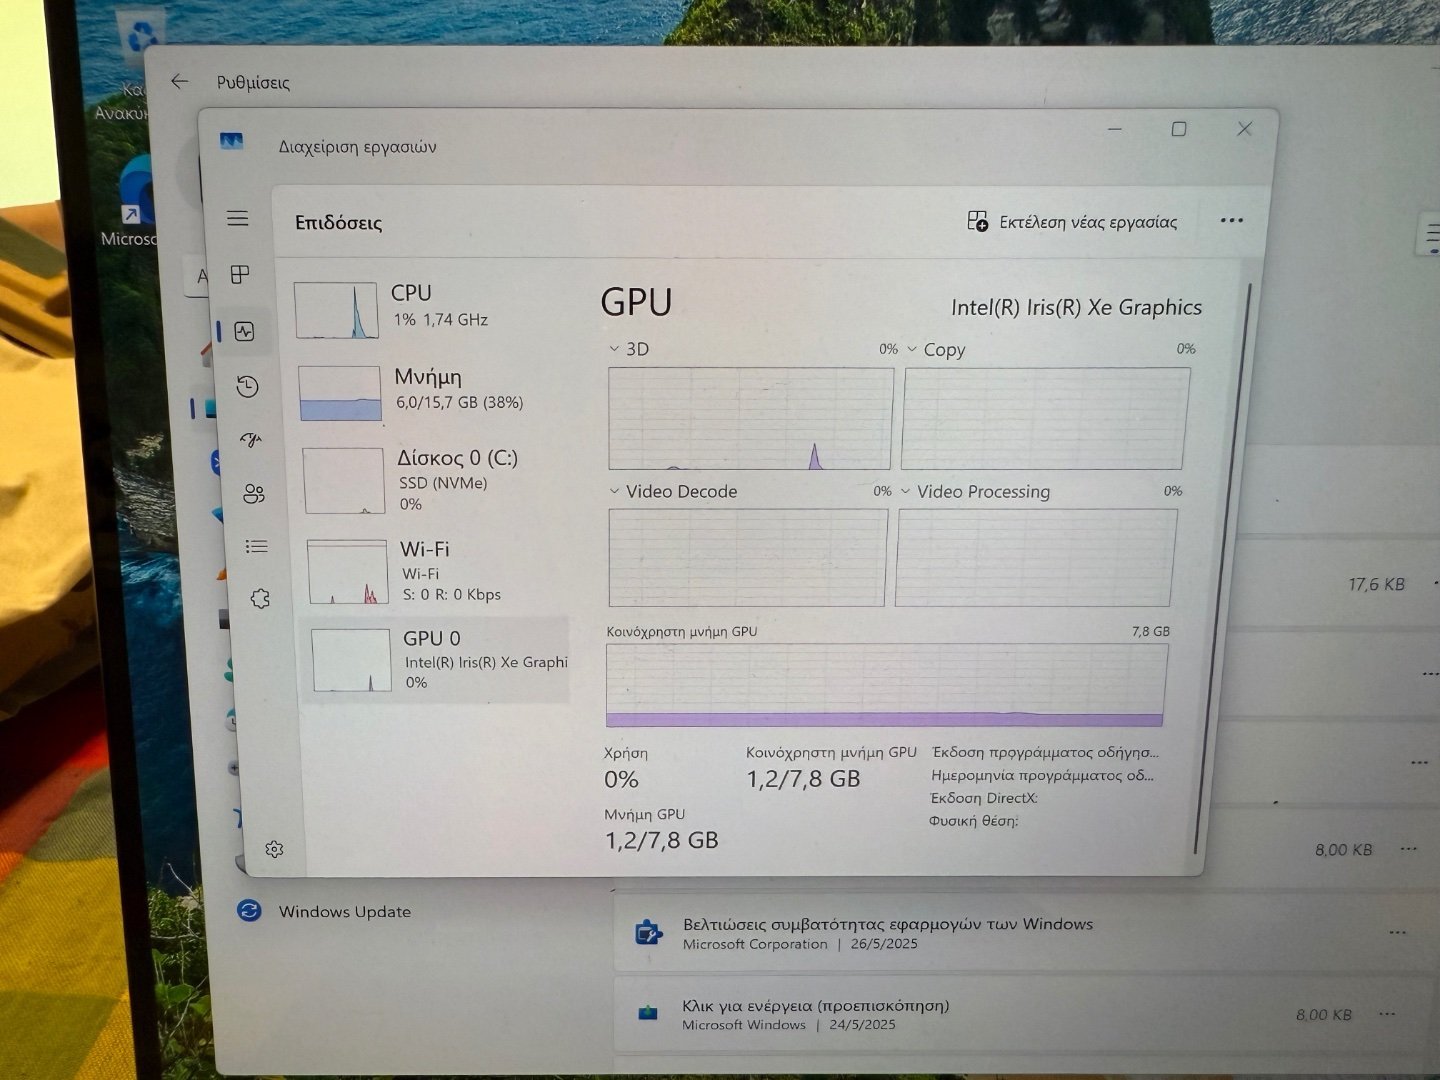Image resolution: width=1440 pixels, height=1080 pixels.
Task: Click Επιδόσεις page heading
Action: tap(338, 222)
